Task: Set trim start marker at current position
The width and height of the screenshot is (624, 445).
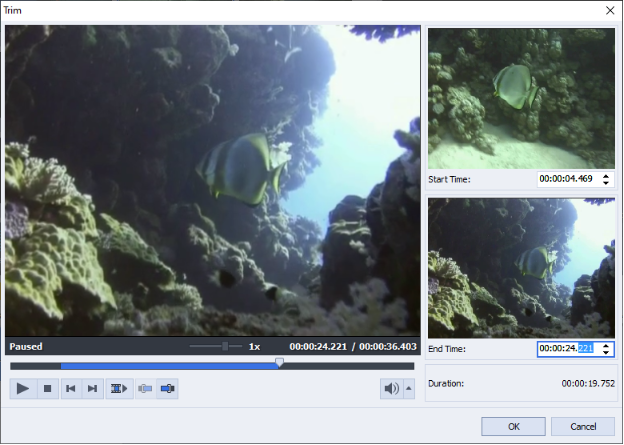Action: [x=145, y=389]
